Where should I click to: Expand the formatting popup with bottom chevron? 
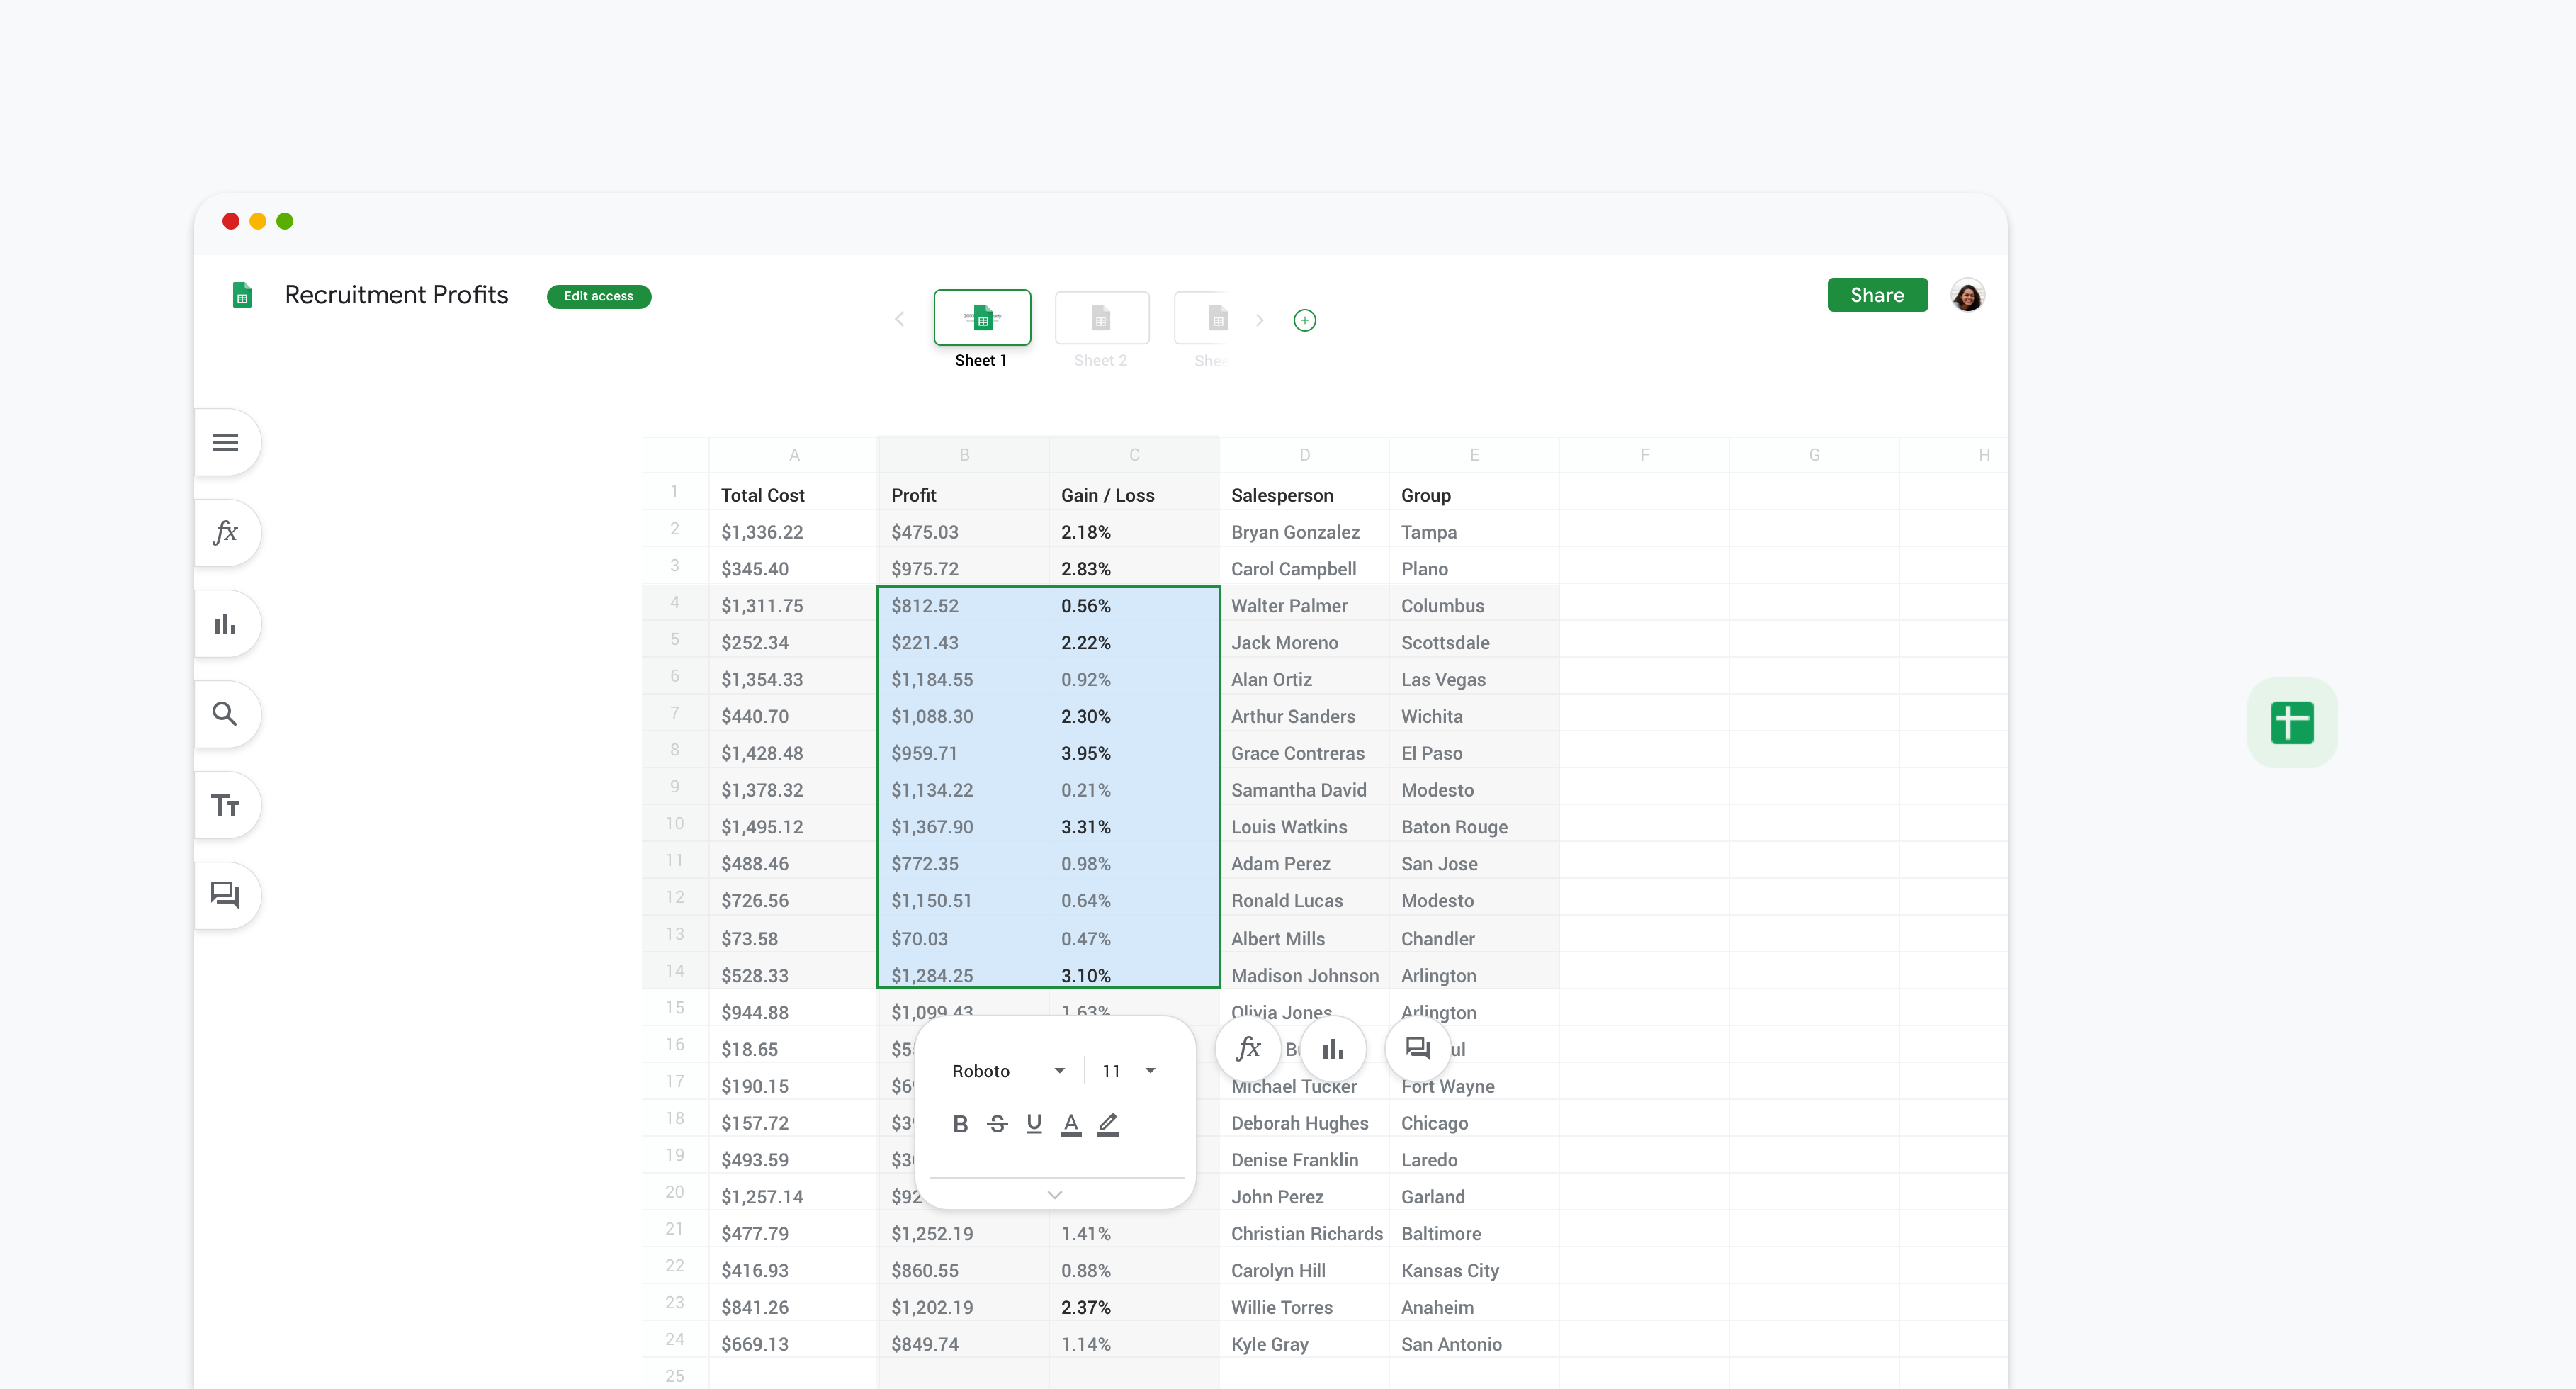[1054, 1194]
